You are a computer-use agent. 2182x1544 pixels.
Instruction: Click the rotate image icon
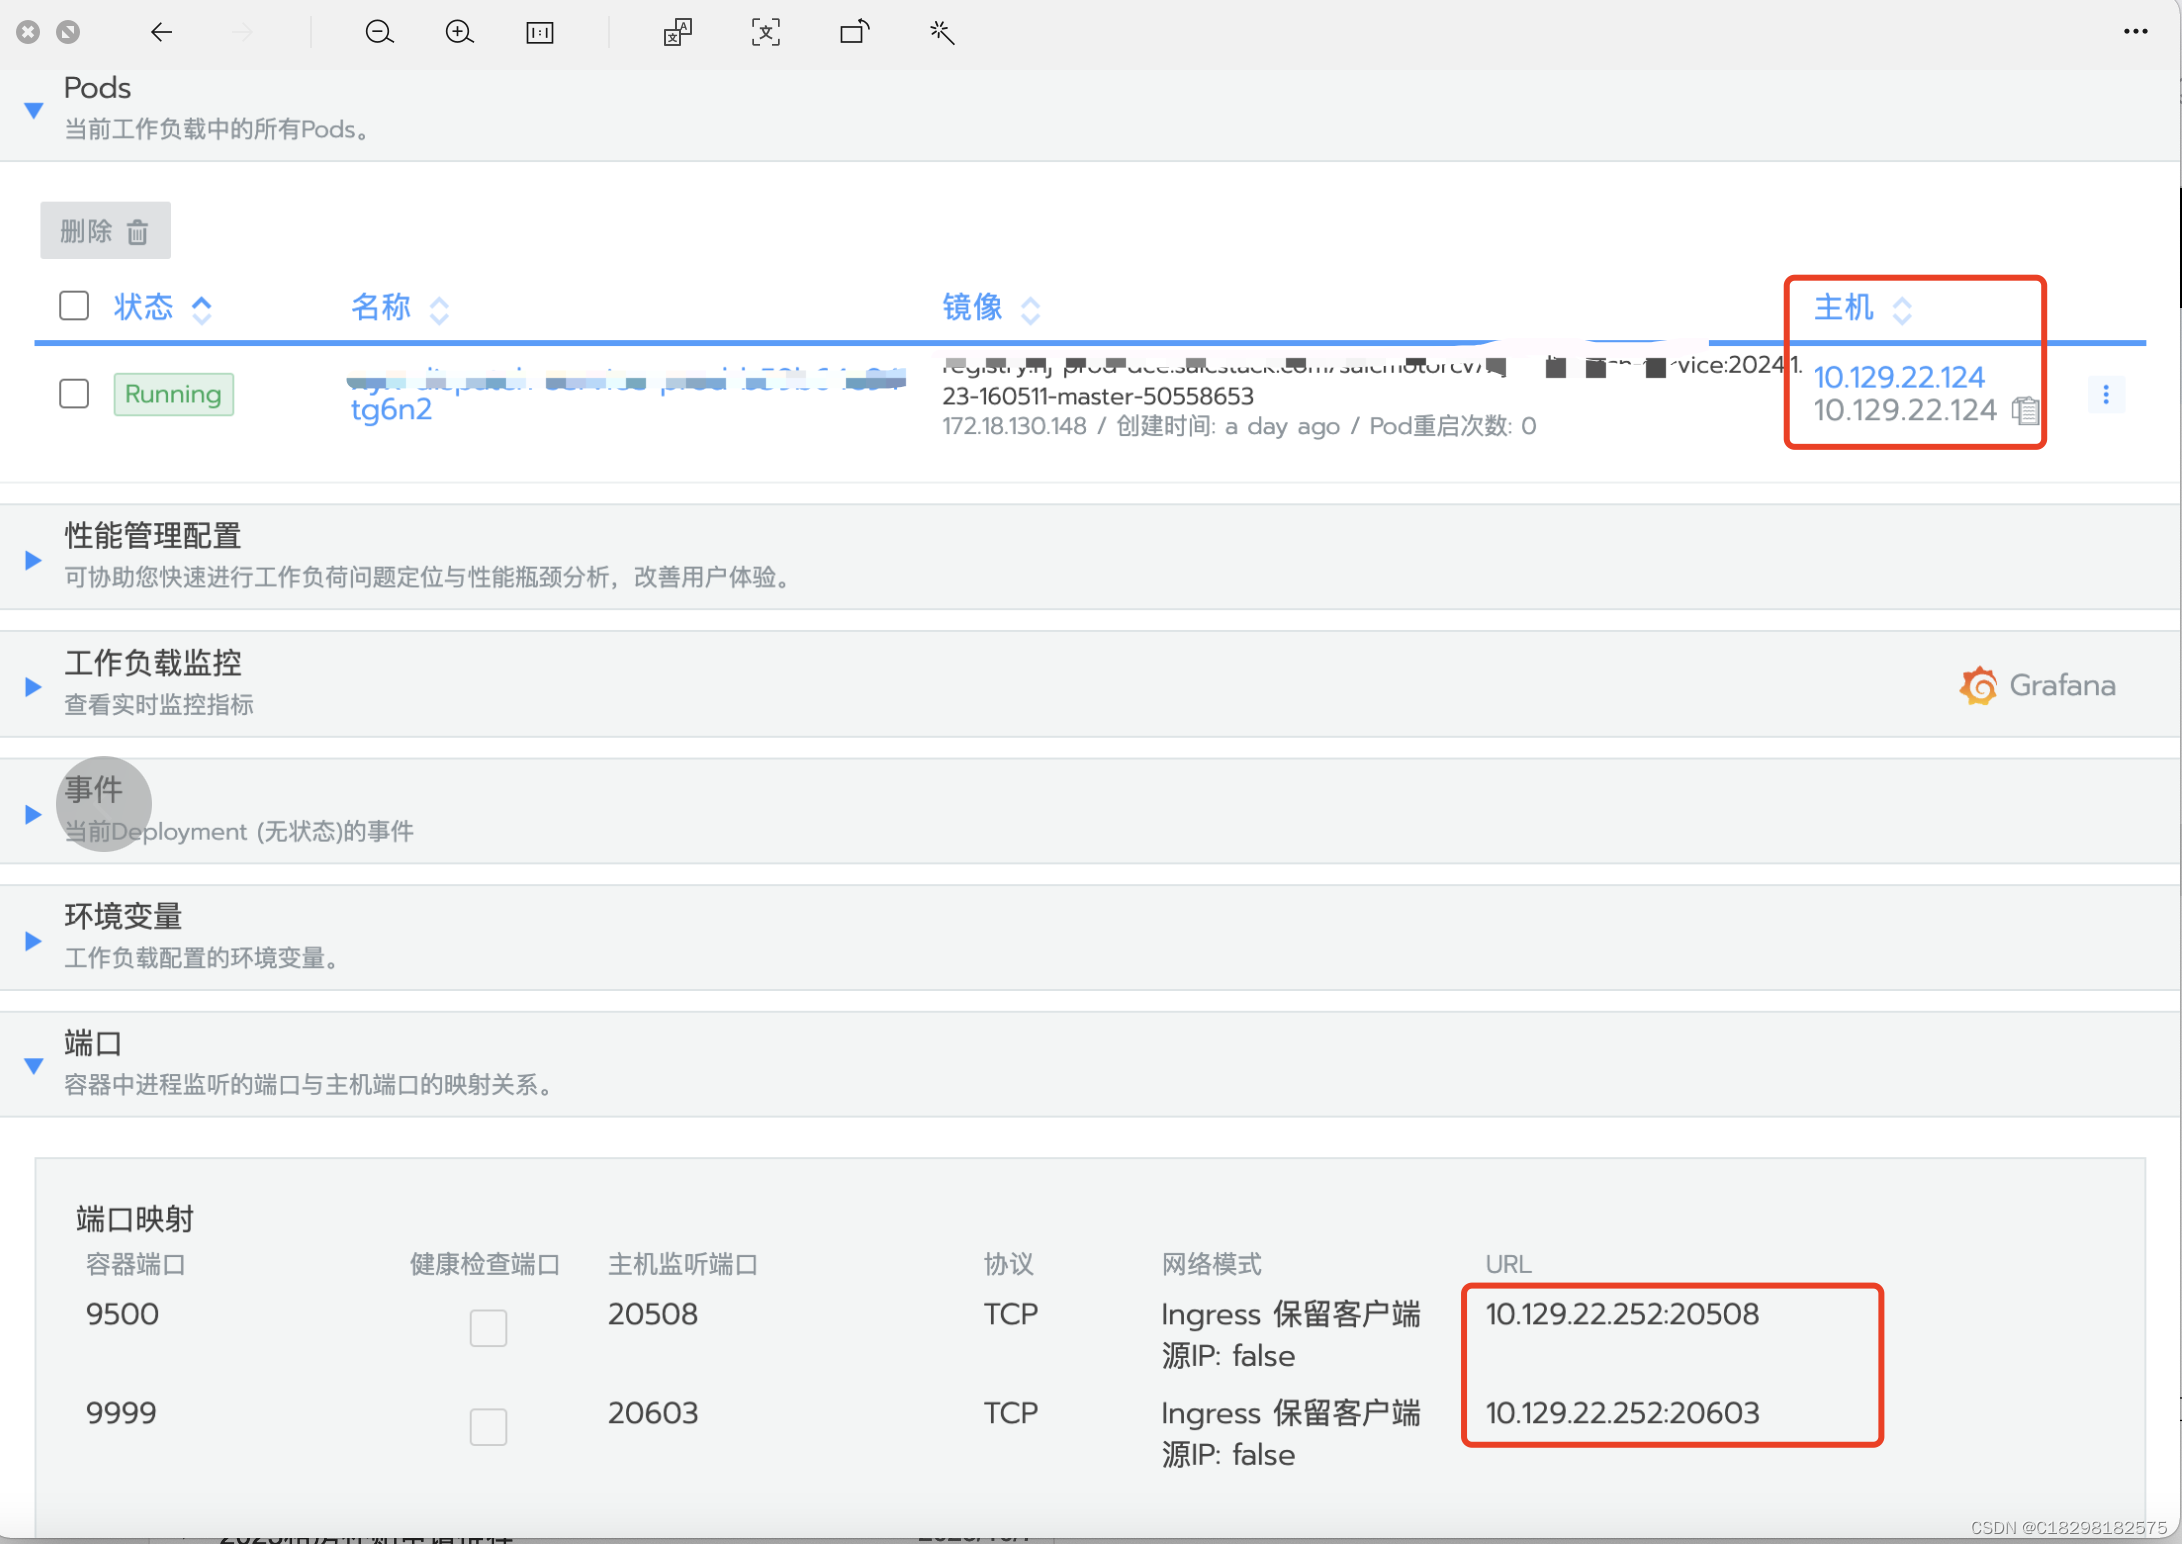coord(852,32)
